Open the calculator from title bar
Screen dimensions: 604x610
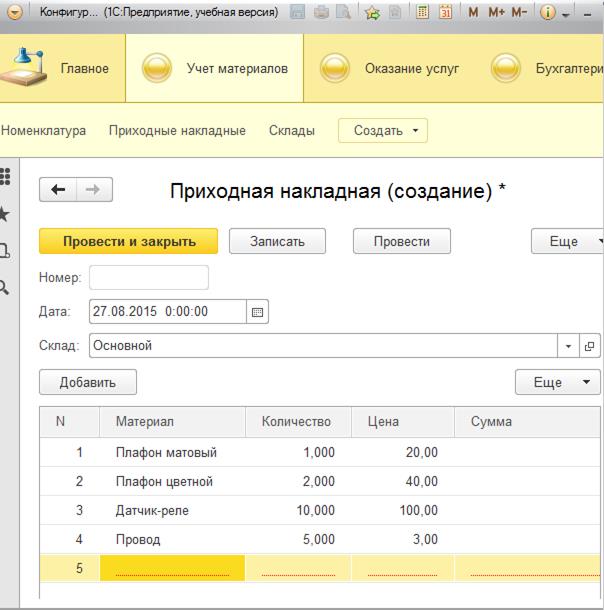point(423,13)
